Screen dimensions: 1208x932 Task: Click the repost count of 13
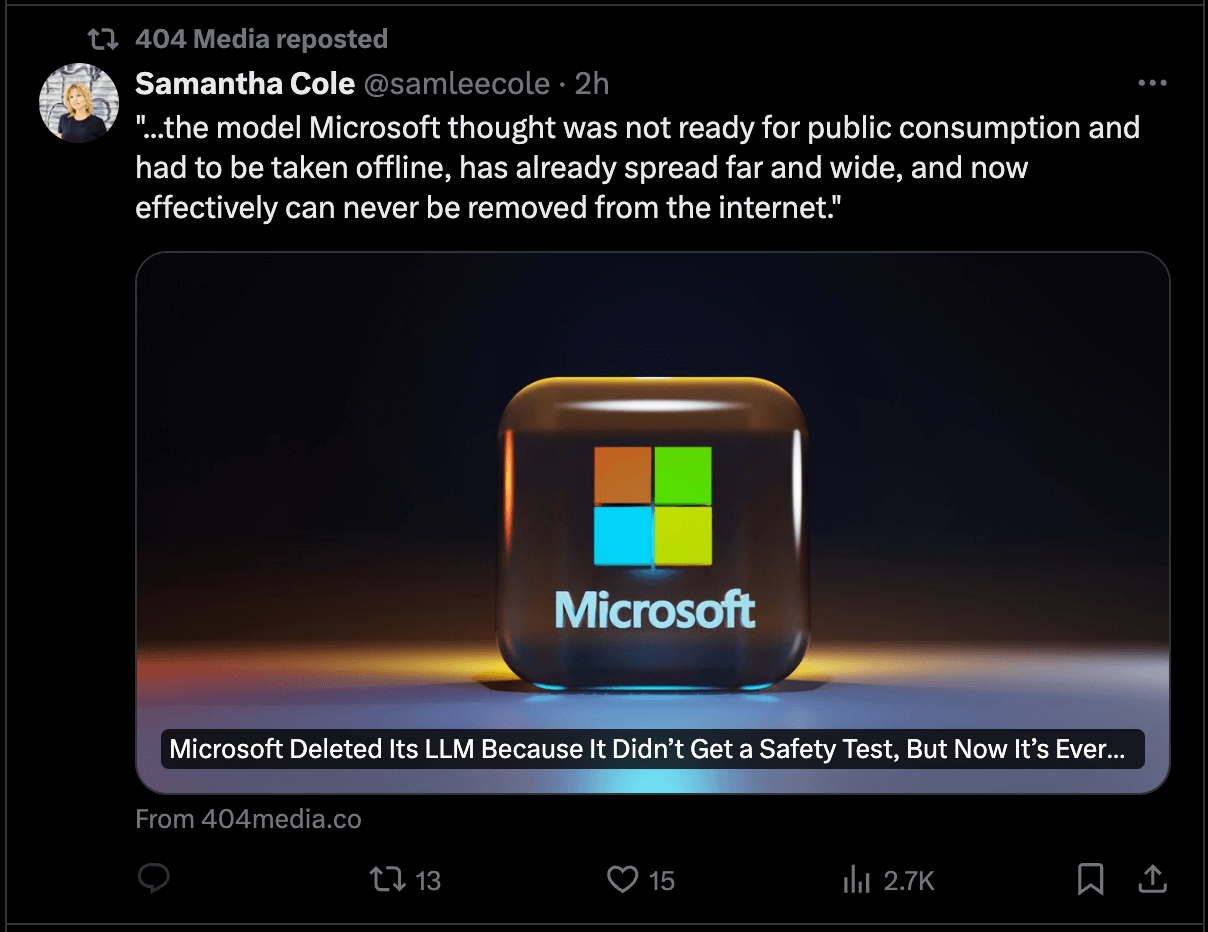[x=428, y=880]
